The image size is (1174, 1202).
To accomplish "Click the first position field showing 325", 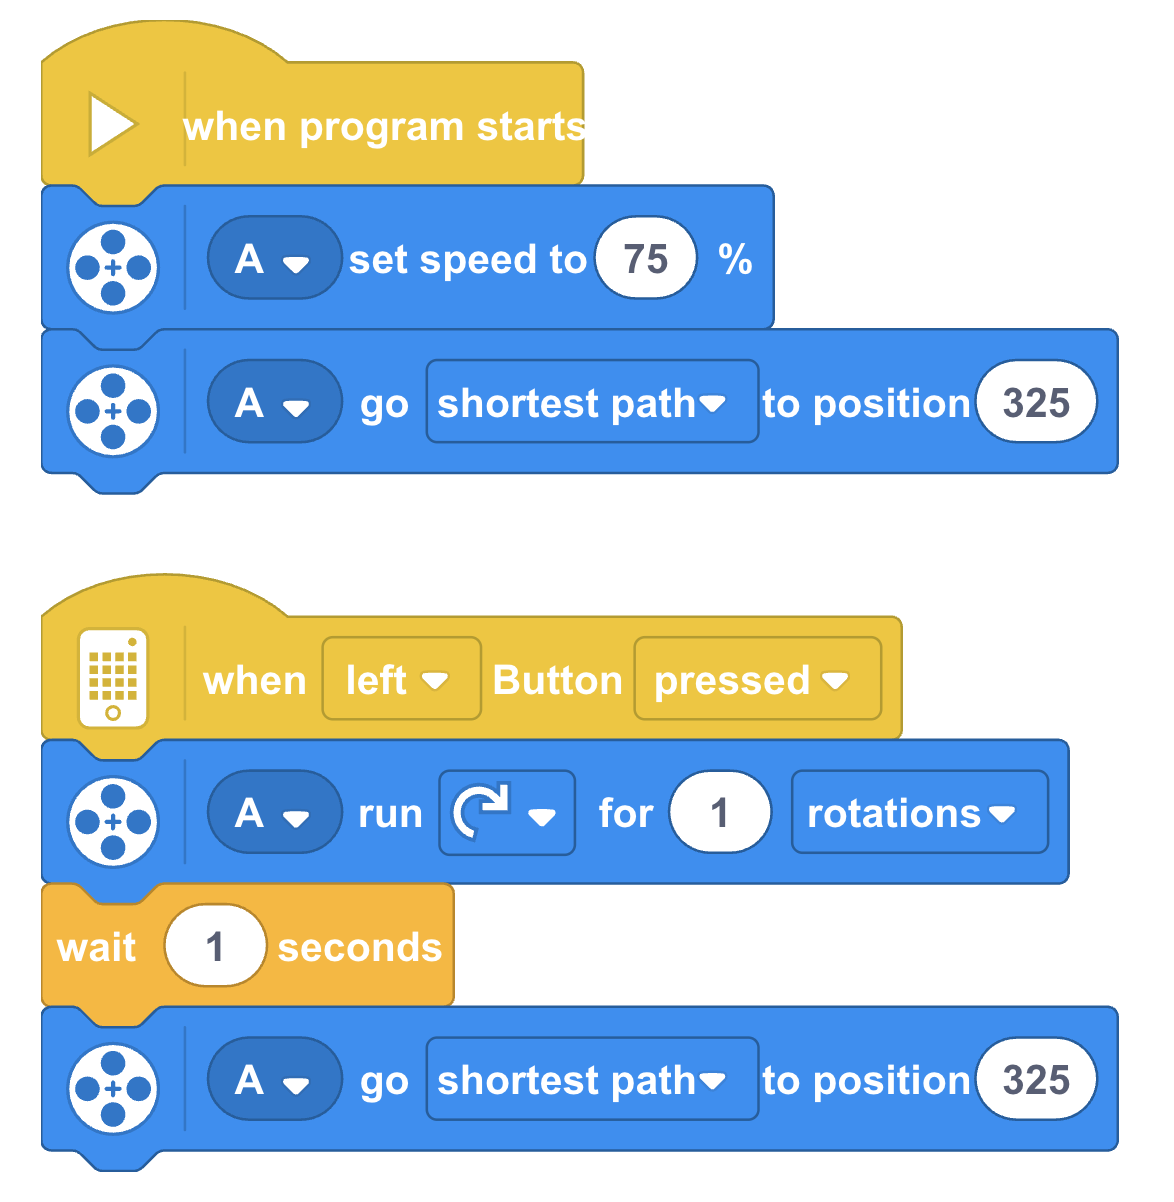I will pos(1036,402).
